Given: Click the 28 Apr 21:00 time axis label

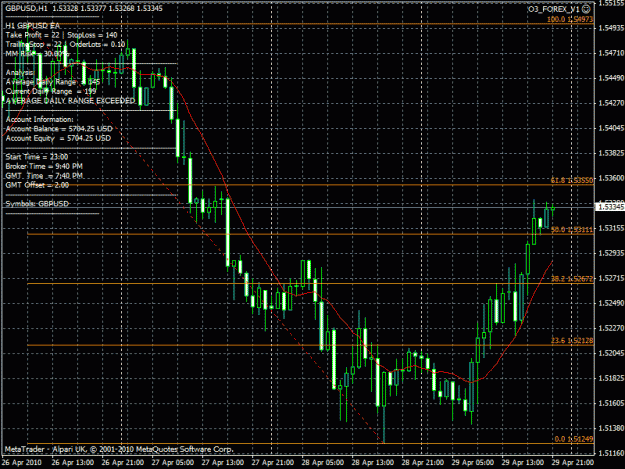Looking at the screenshot, I should 423,463.
